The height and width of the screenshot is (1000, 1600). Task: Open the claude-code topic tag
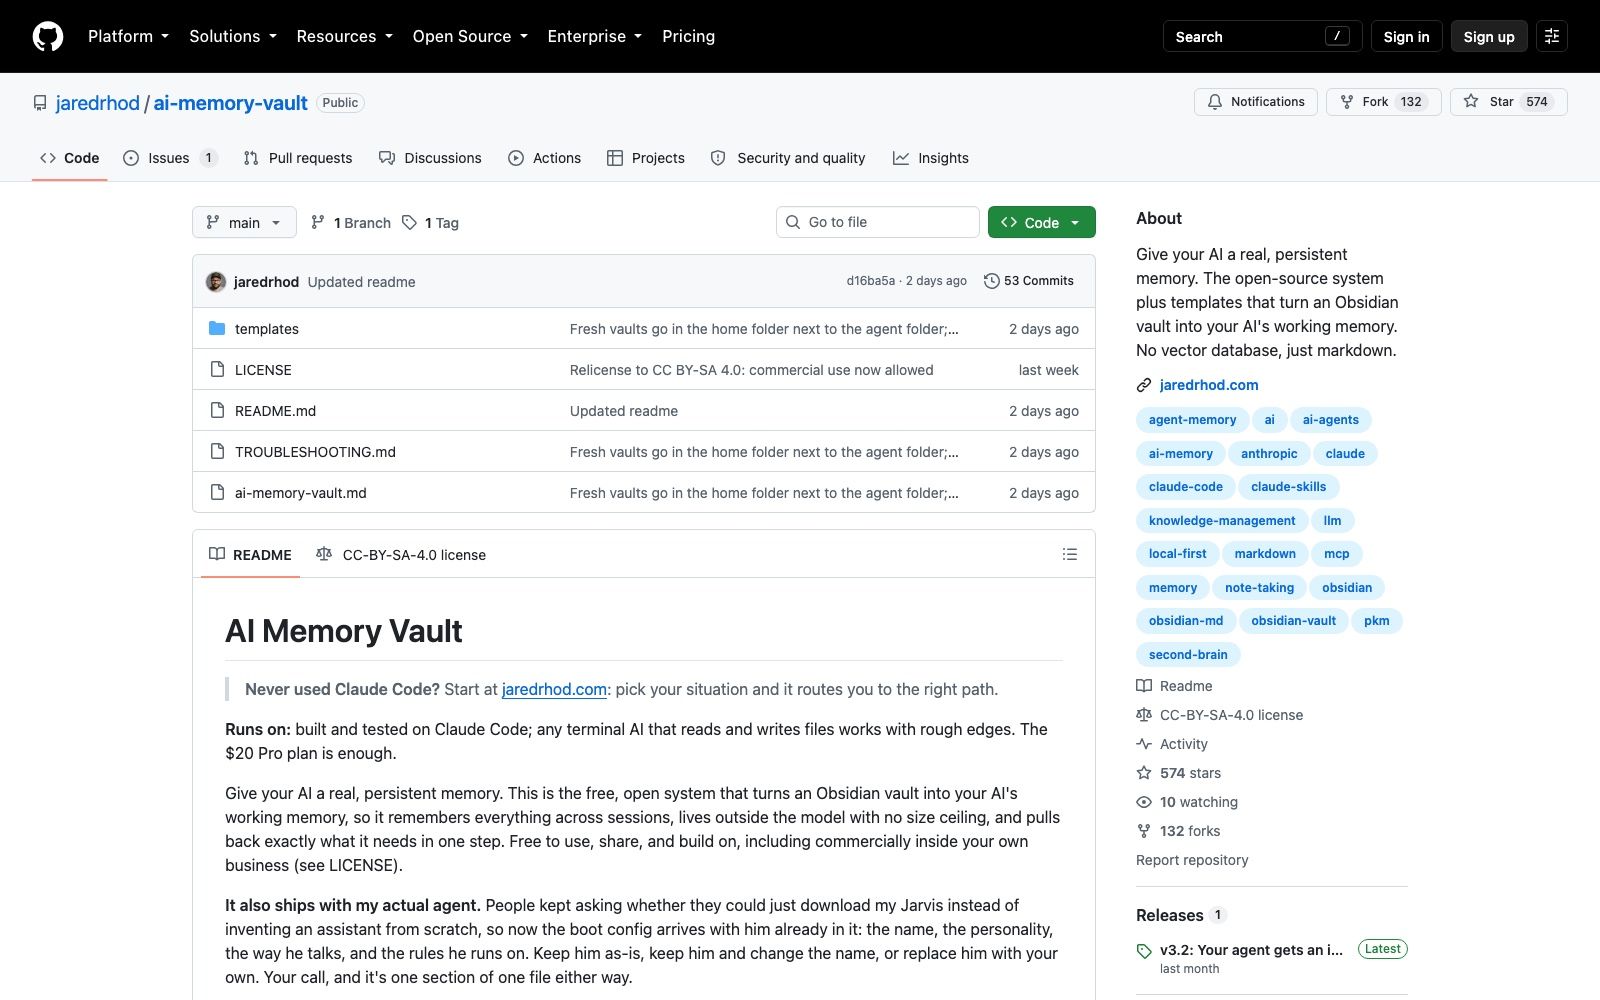(1185, 487)
